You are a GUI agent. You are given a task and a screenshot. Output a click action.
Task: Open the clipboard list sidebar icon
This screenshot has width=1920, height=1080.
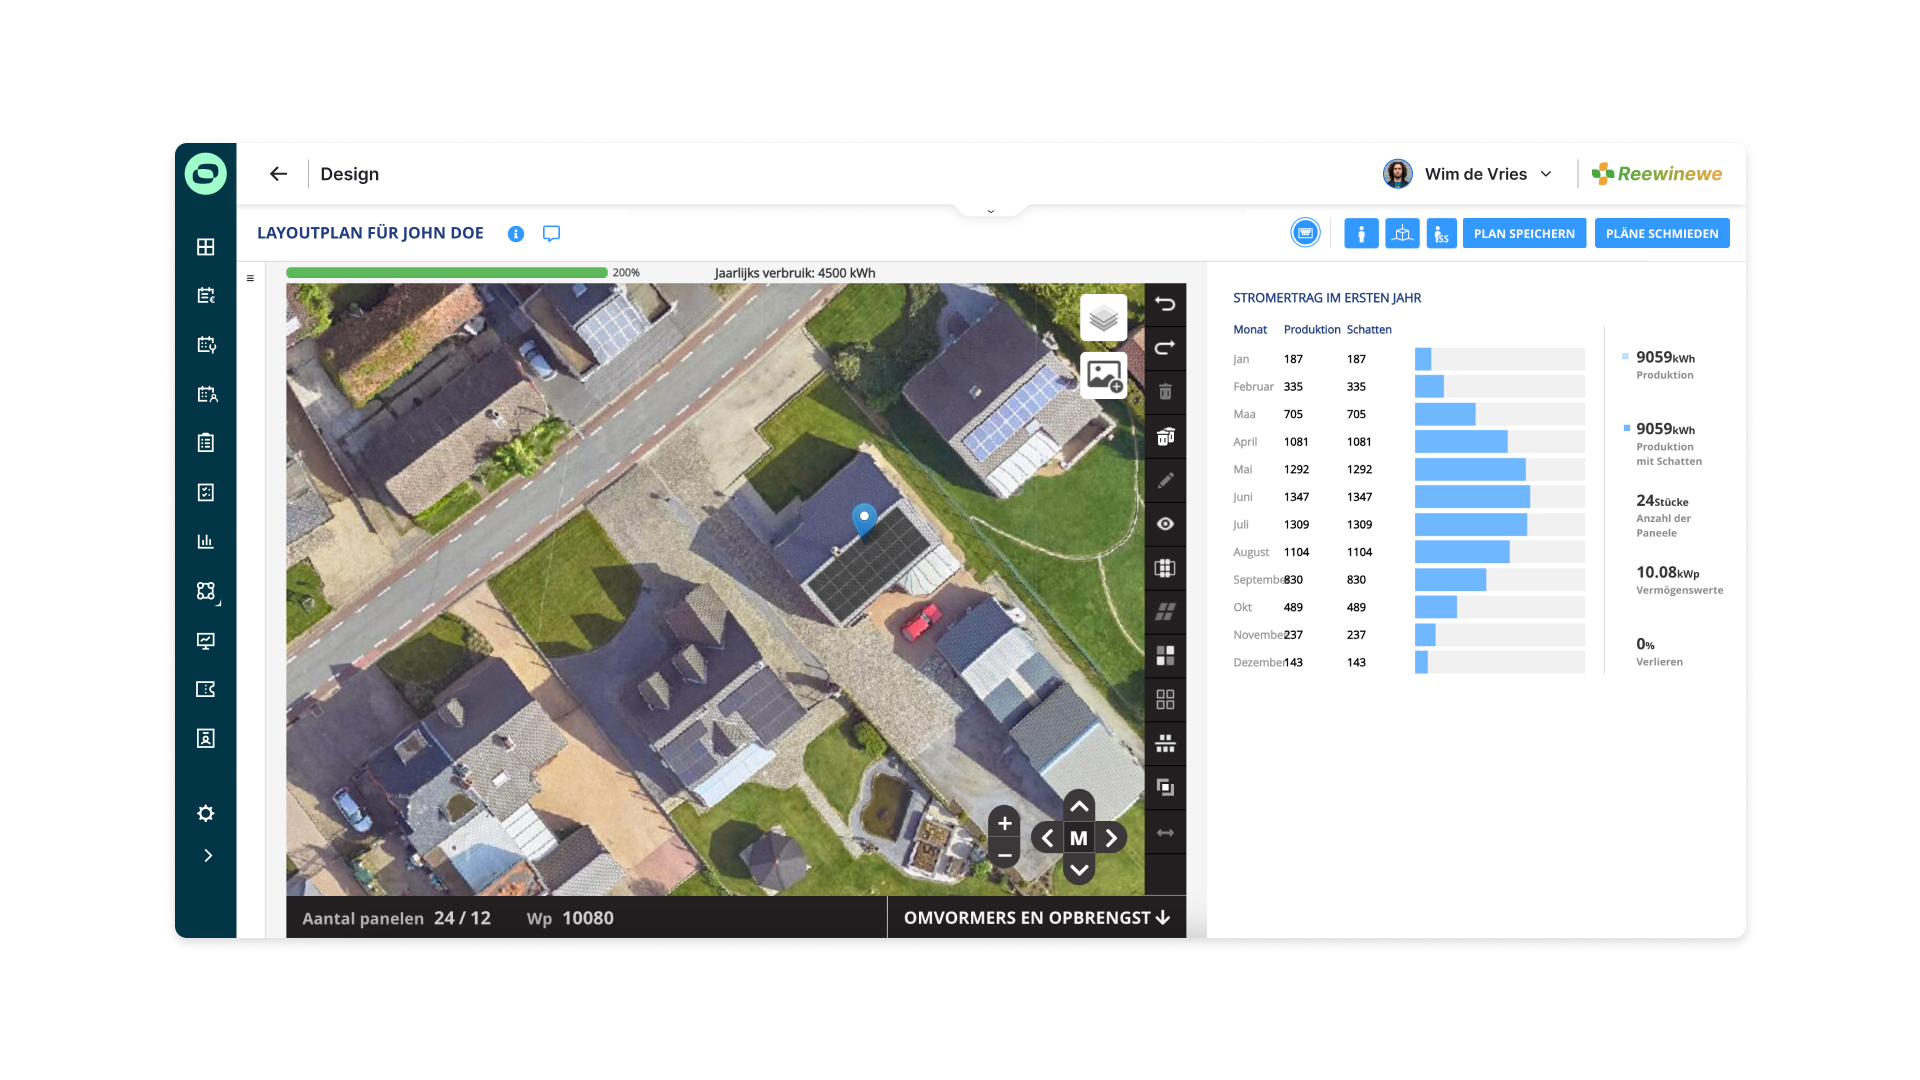[x=206, y=443]
